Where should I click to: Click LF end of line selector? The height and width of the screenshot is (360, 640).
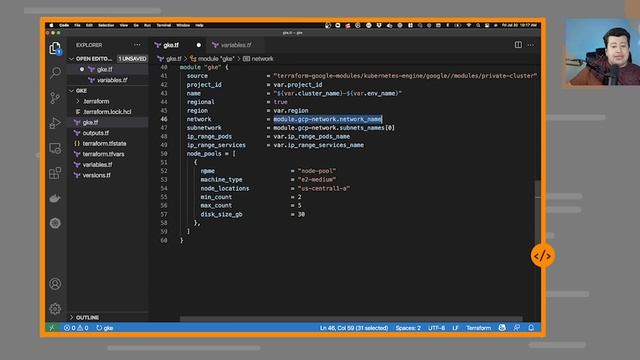click(x=455, y=328)
